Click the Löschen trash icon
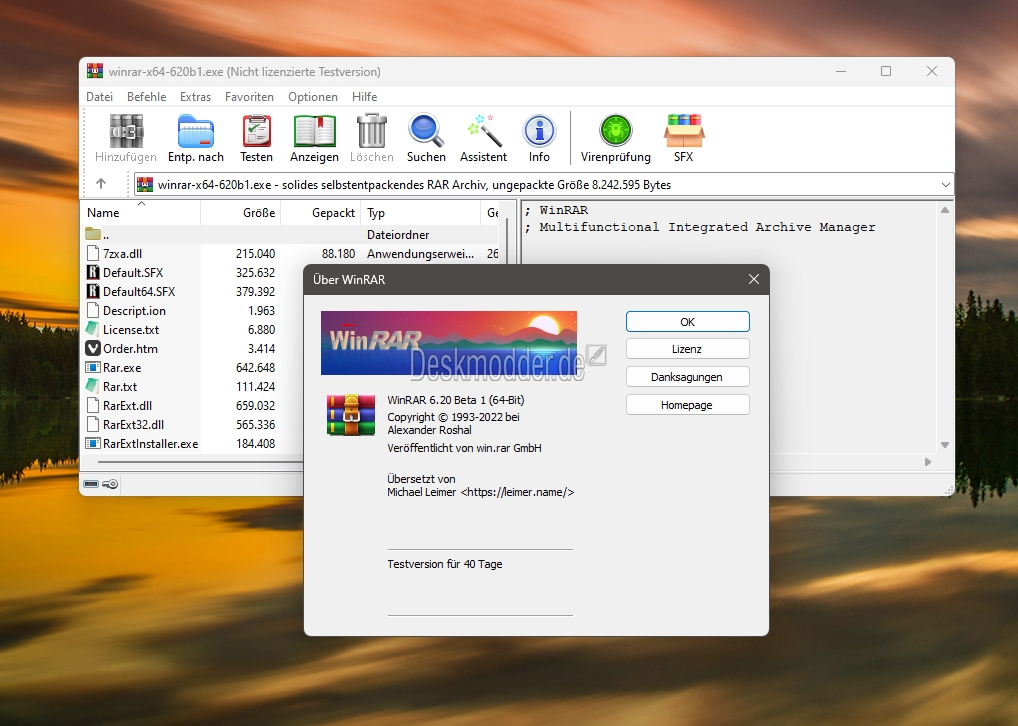This screenshot has height=726, width=1018. (x=371, y=132)
